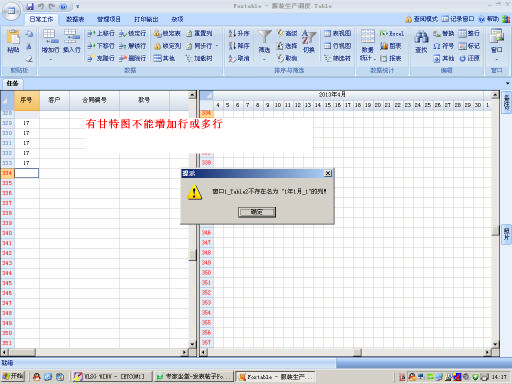Click the 查找 binoculars find icon

point(421,37)
